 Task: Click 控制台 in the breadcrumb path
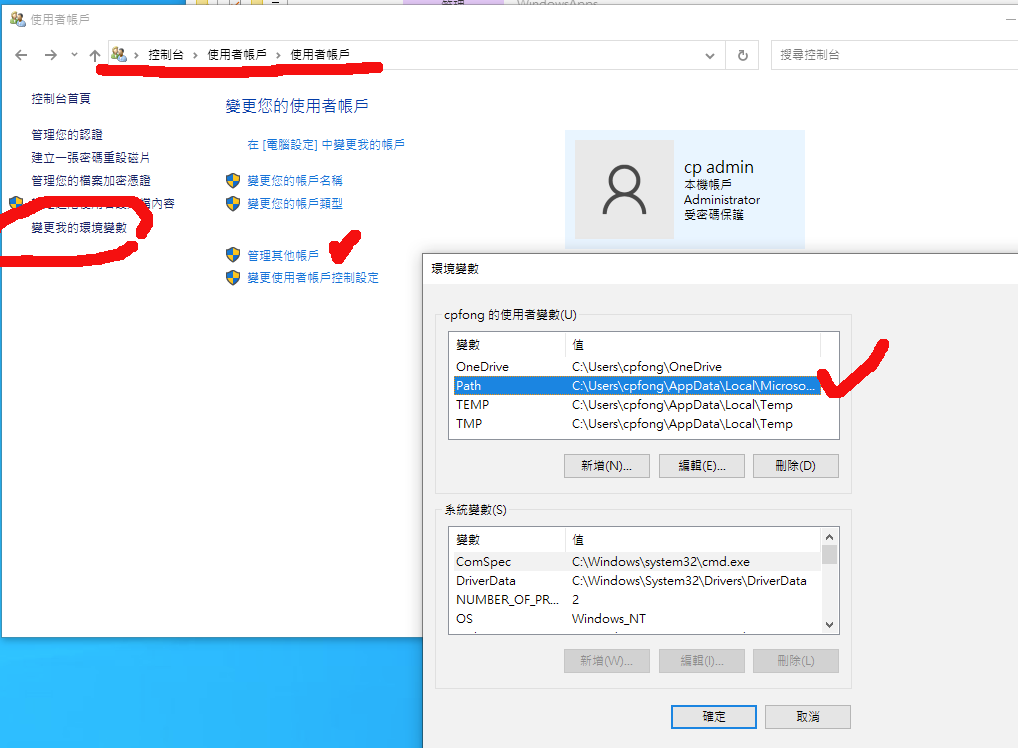(165, 55)
